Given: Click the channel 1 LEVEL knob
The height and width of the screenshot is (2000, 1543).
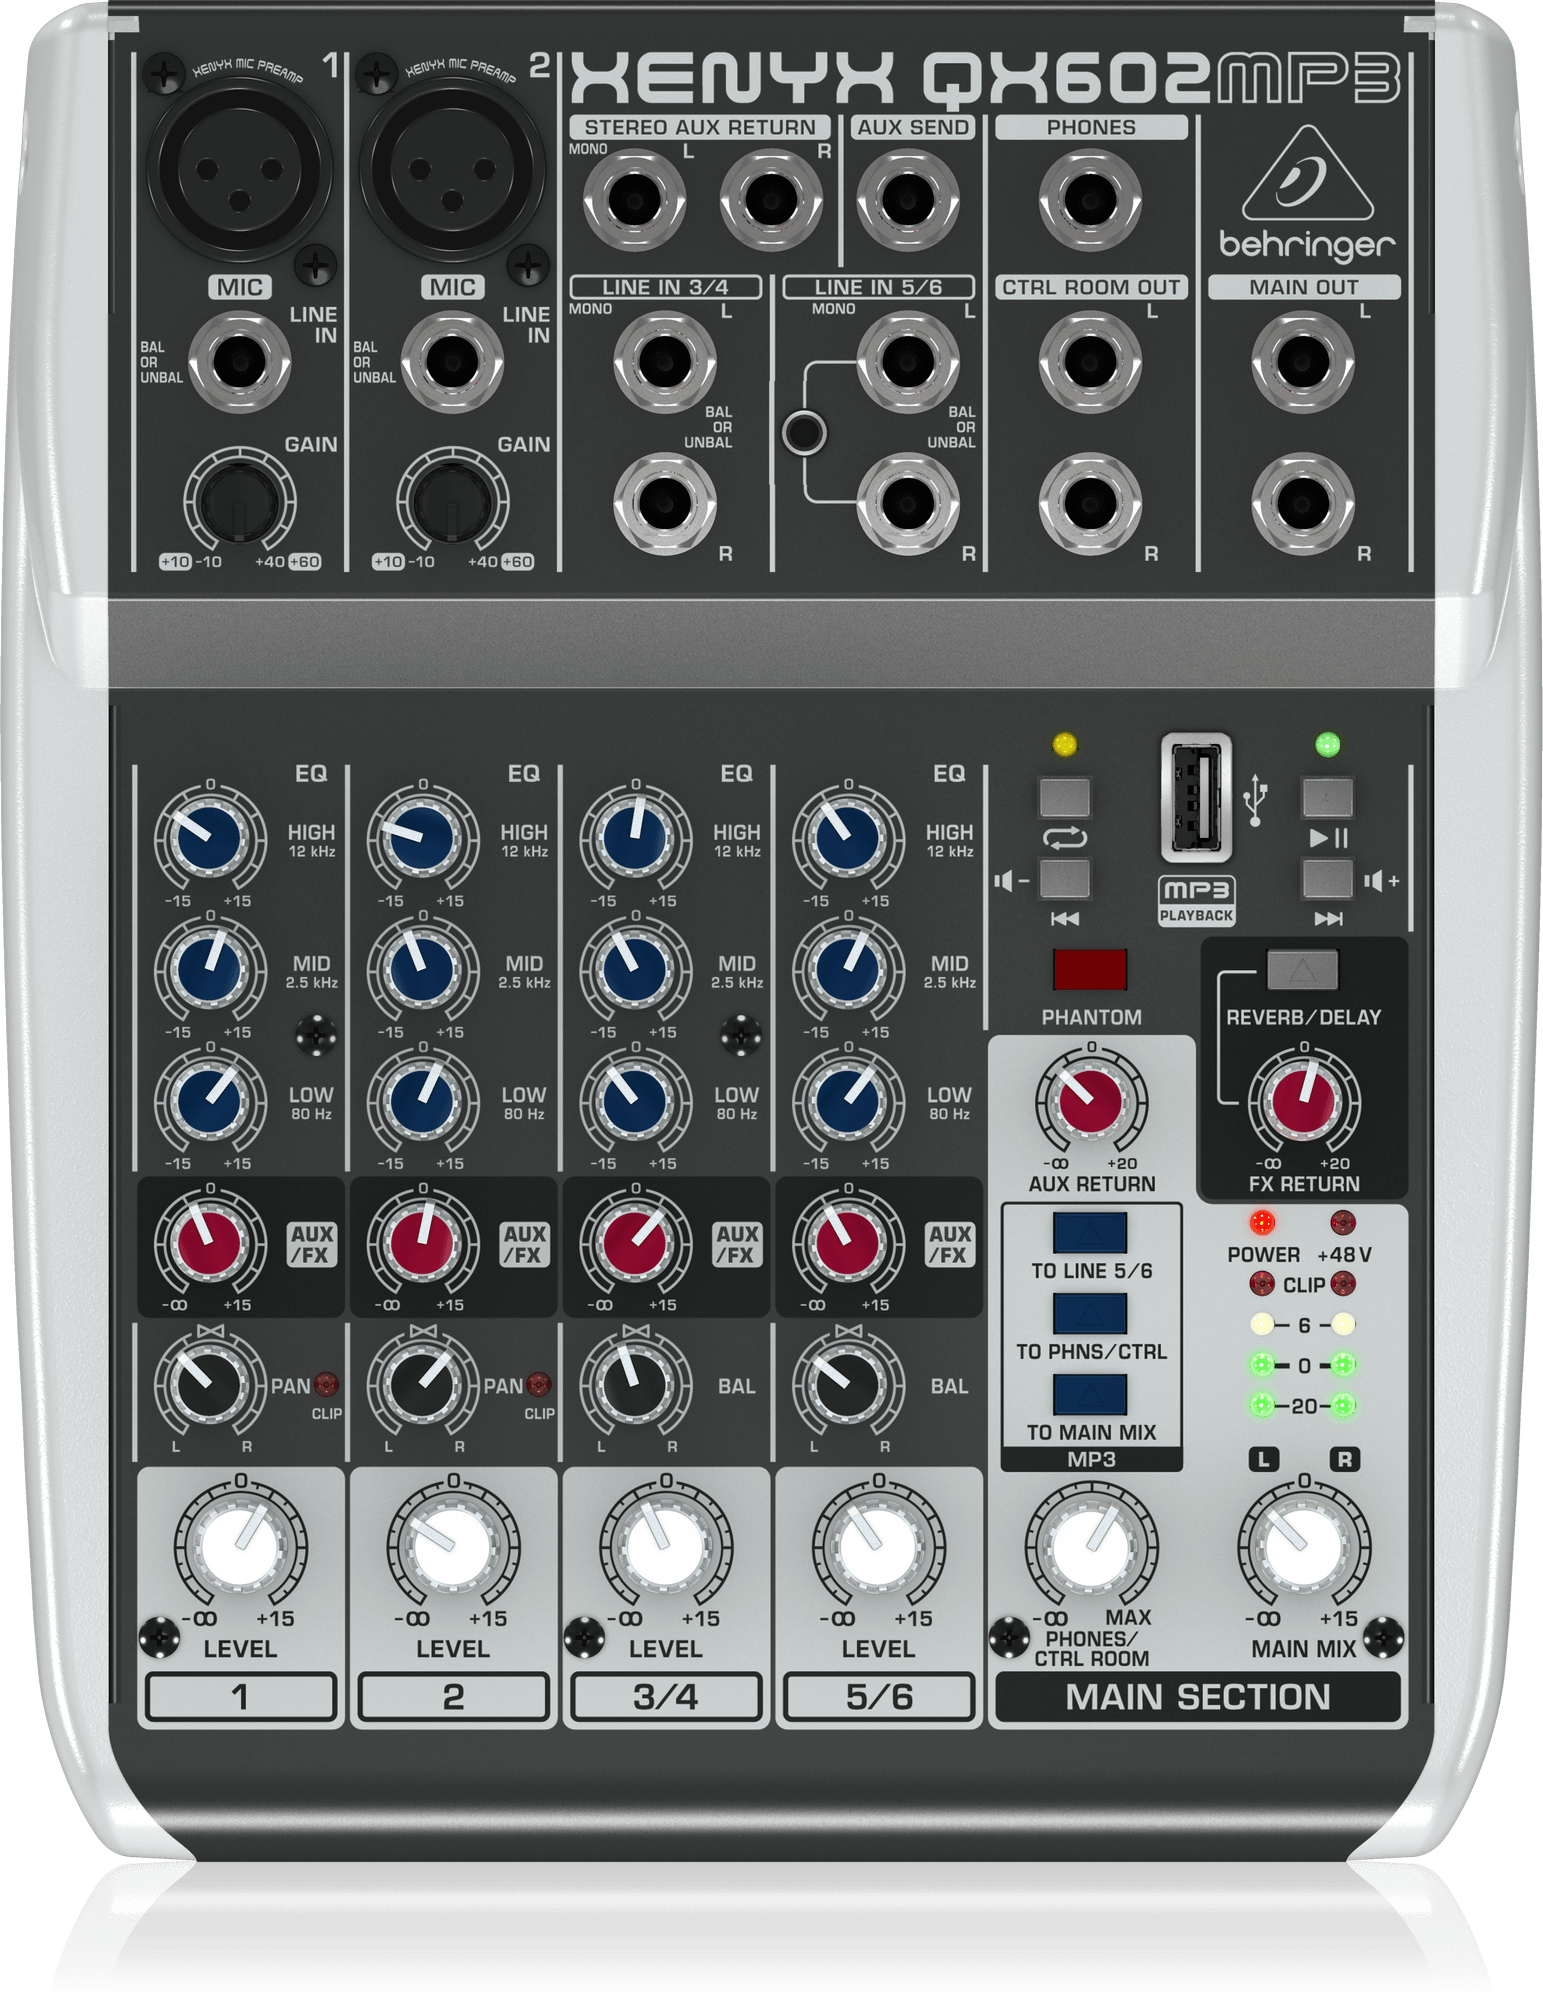Looking at the screenshot, I should point(240,1545).
